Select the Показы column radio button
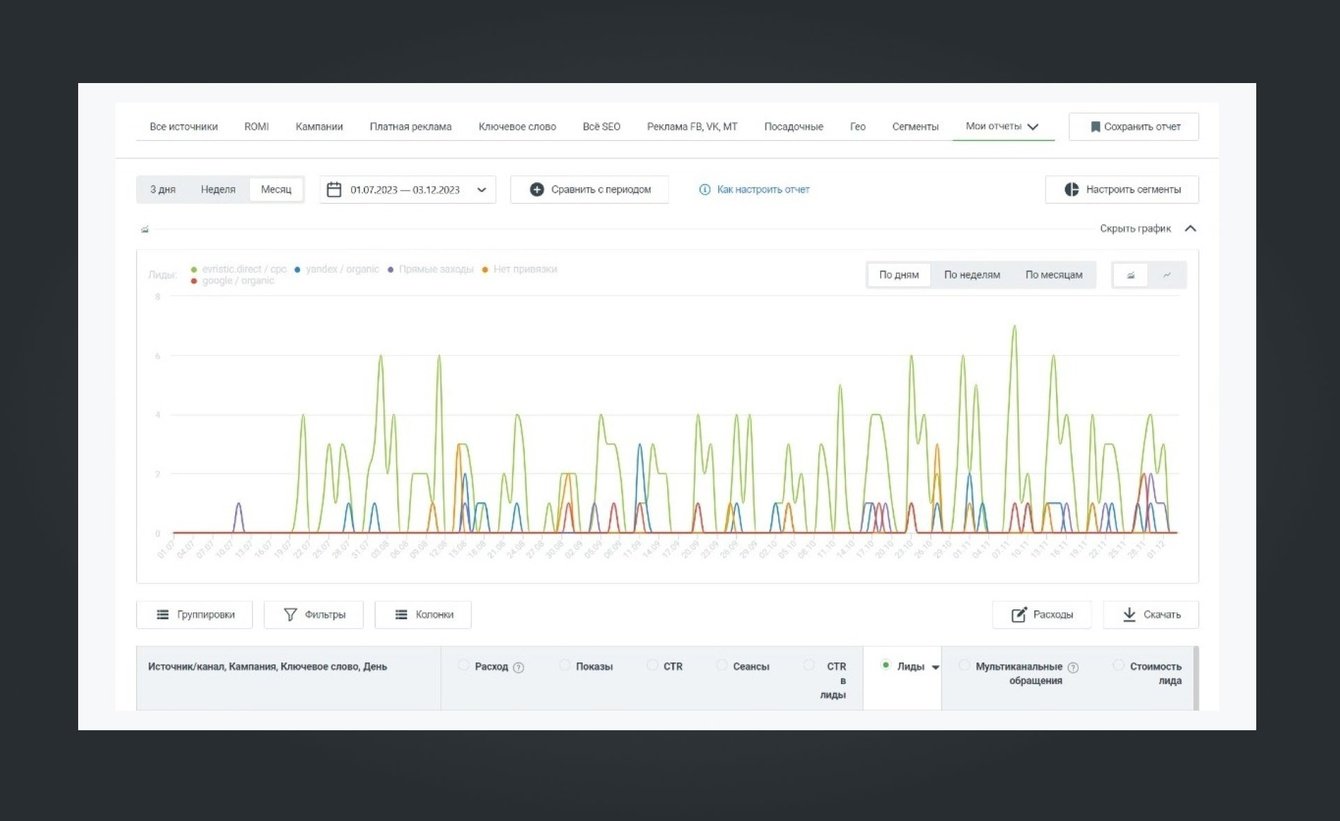Screen dimensions: 1340x821 565,665
